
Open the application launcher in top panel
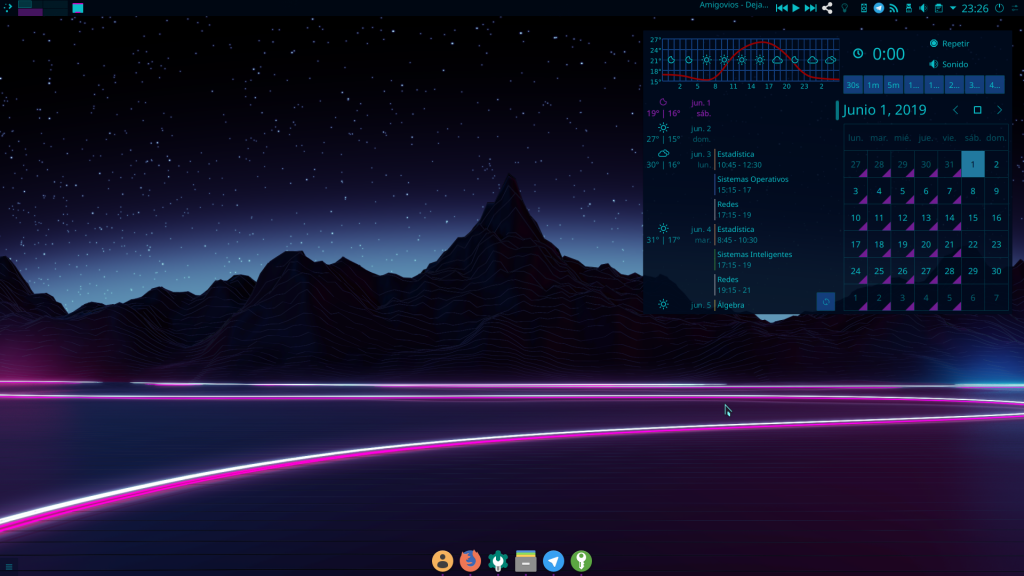8,8
